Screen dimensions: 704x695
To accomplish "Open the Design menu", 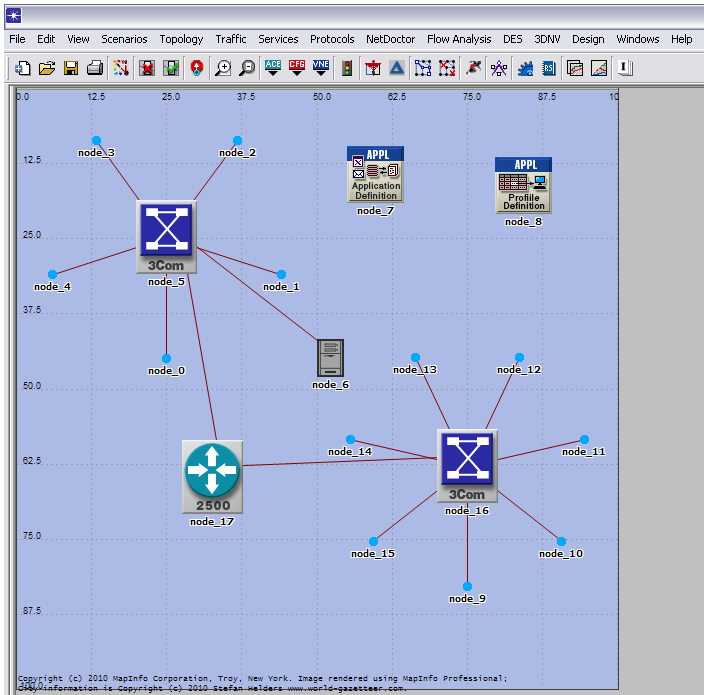I will pyautogui.click(x=588, y=39).
